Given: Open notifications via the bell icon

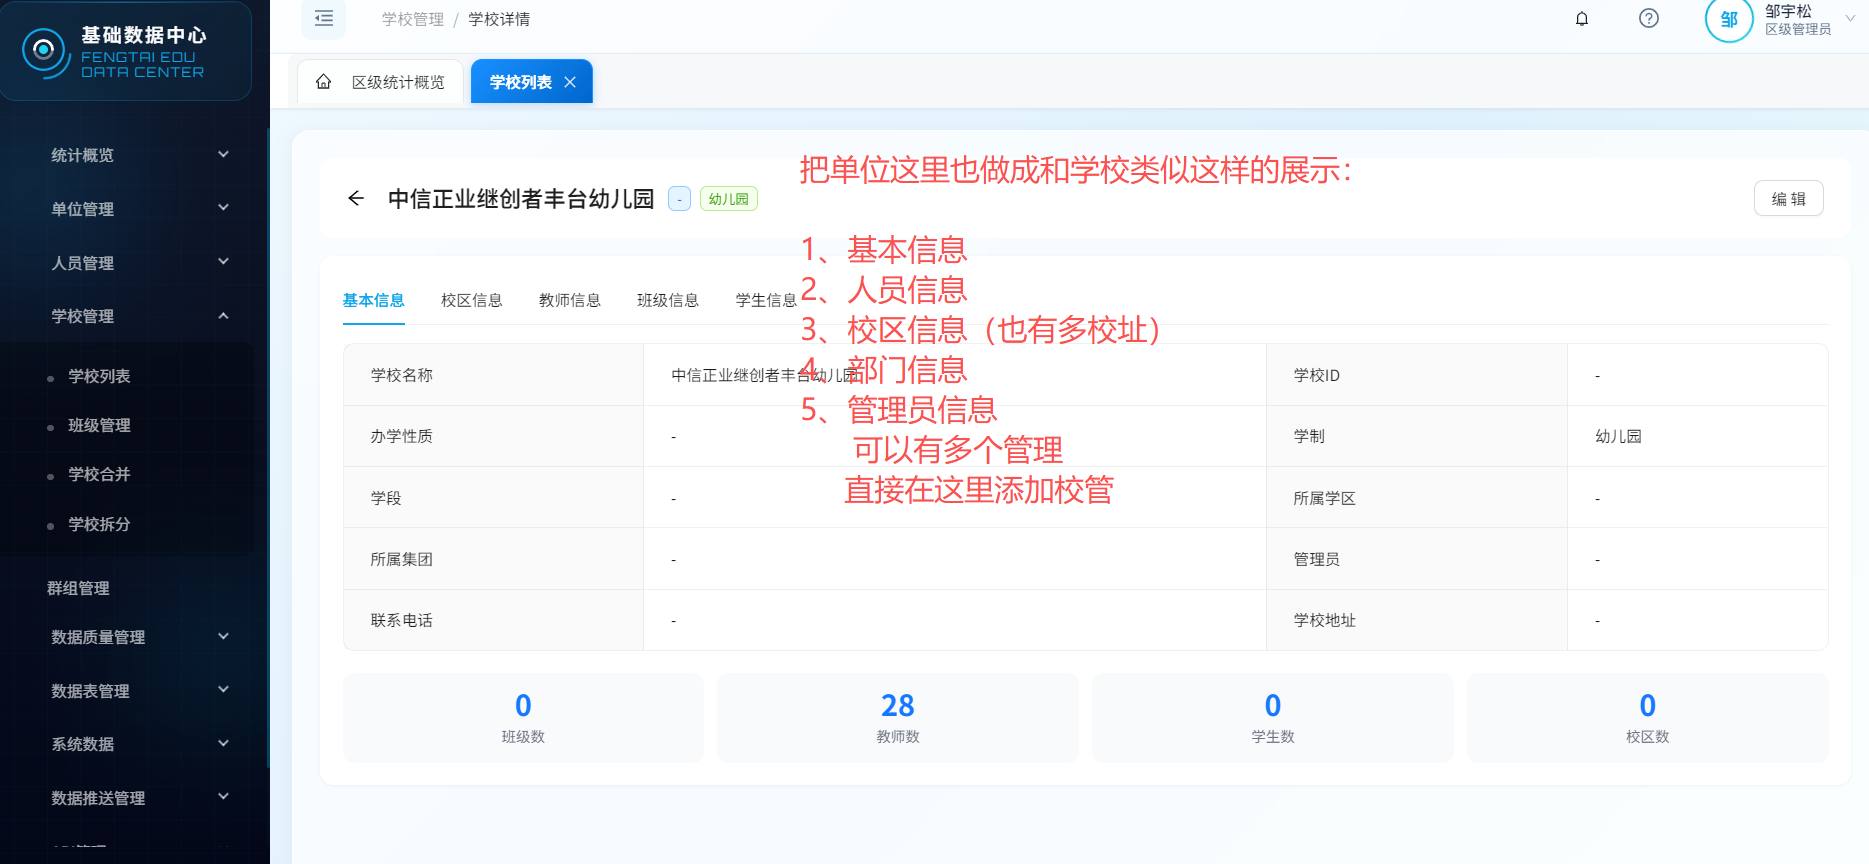Looking at the screenshot, I should [1582, 19].
